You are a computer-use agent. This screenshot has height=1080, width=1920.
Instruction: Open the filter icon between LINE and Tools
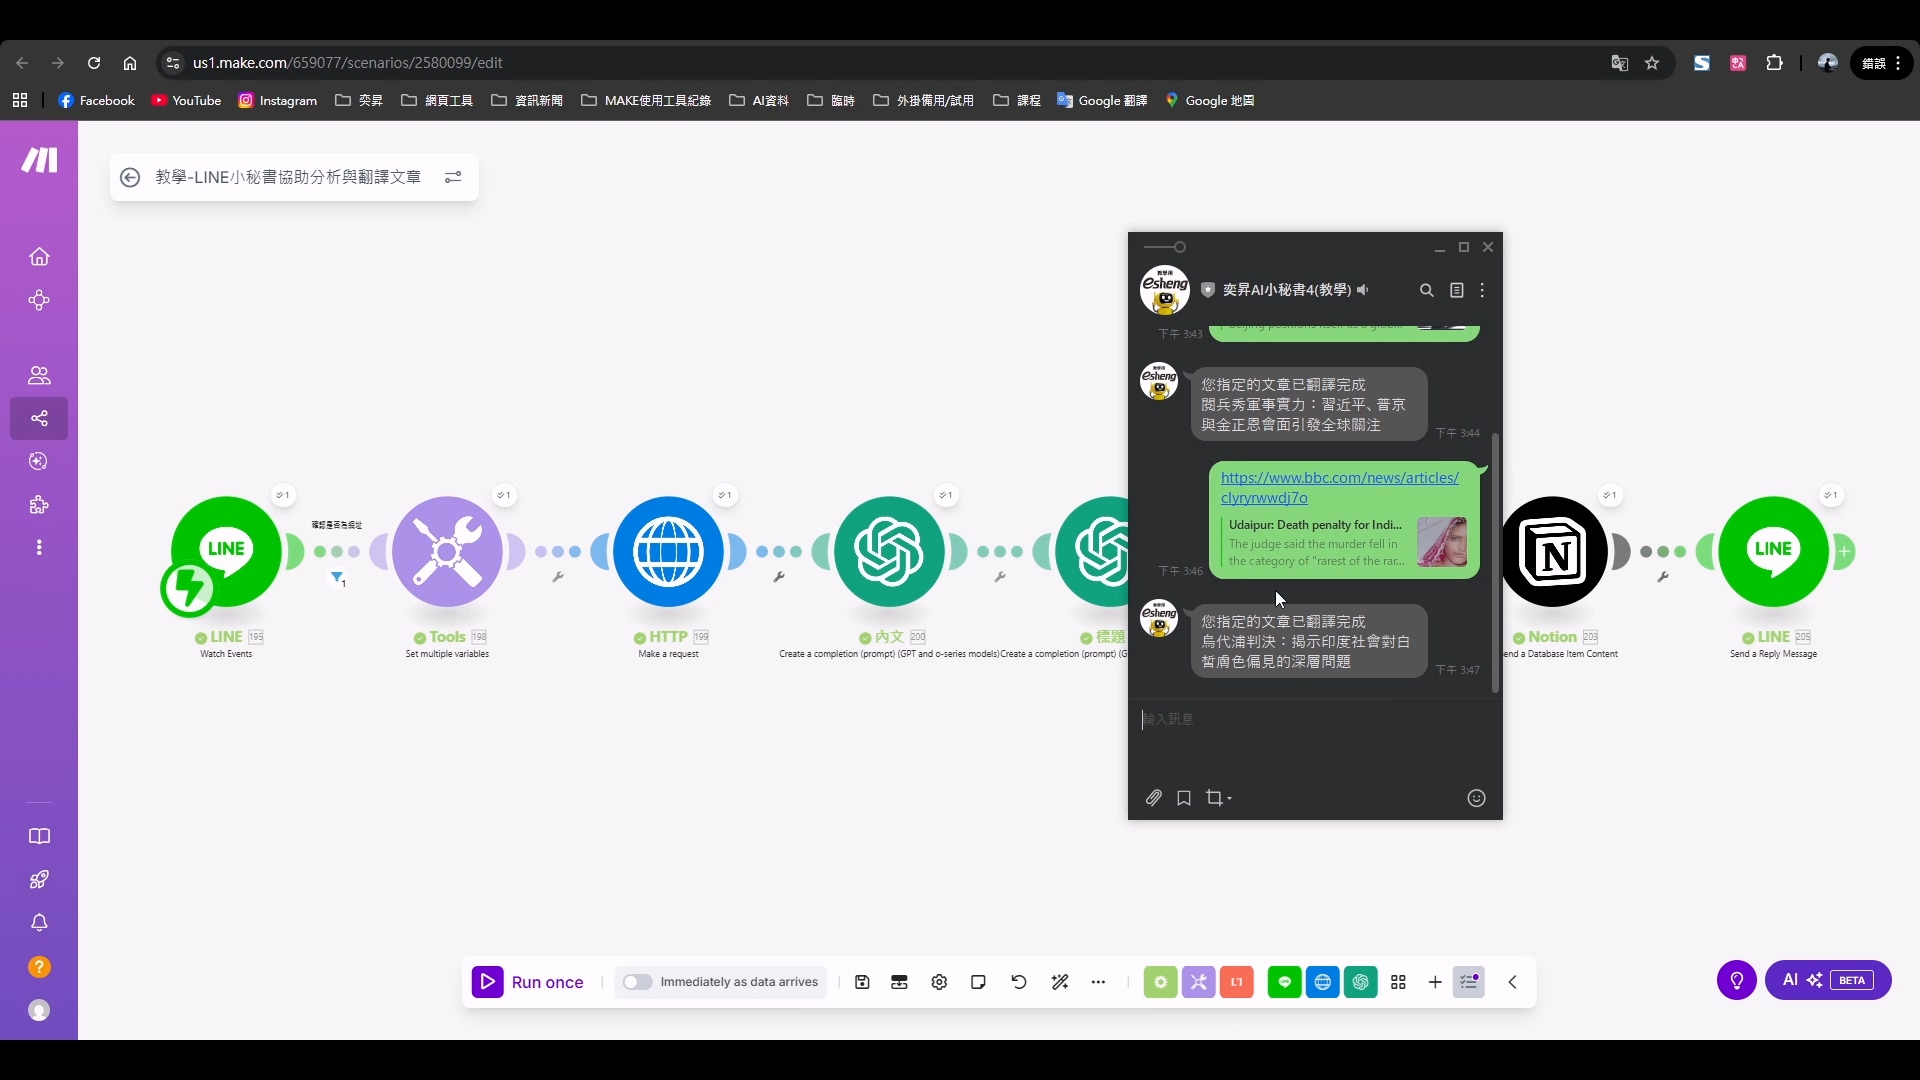338,578
